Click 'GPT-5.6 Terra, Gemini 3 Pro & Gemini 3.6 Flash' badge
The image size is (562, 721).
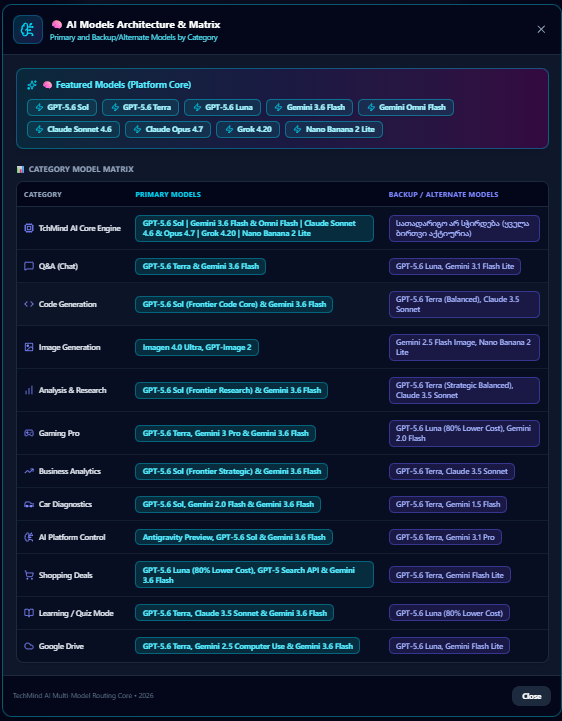pos(225,433)
